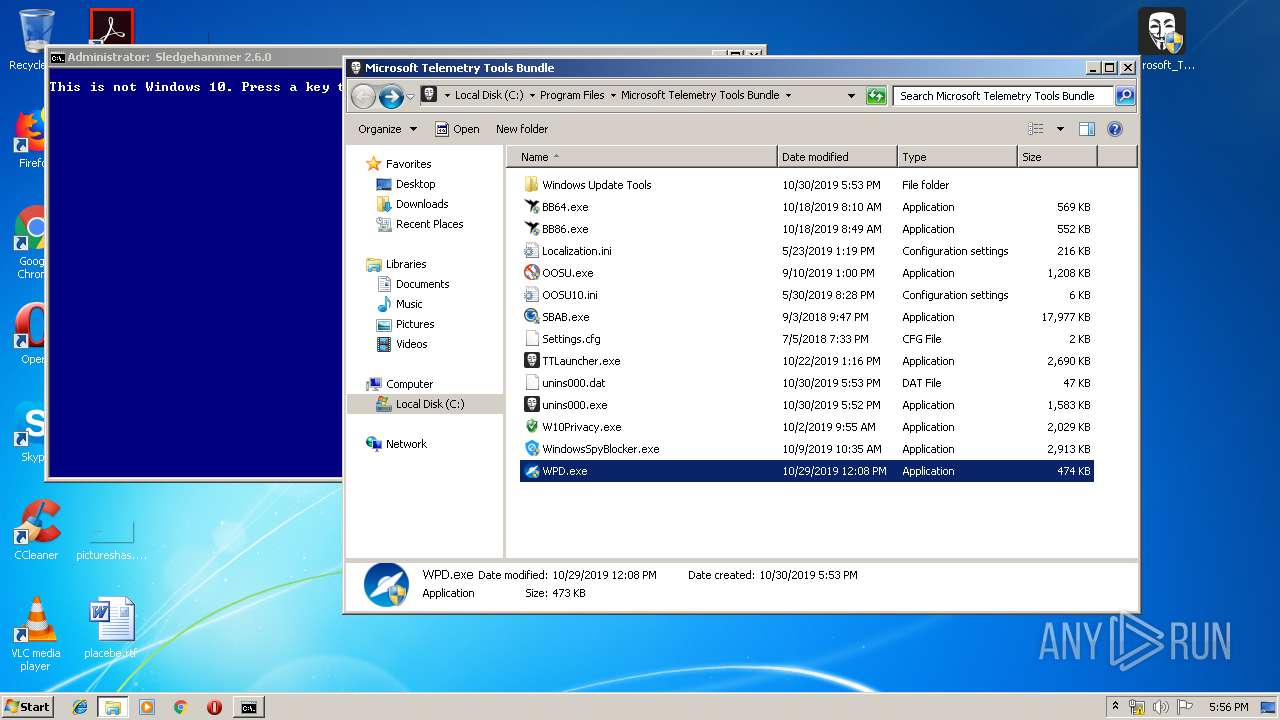Create a New folder from the toolbar

pyautogui.click(x=522, y=129)
